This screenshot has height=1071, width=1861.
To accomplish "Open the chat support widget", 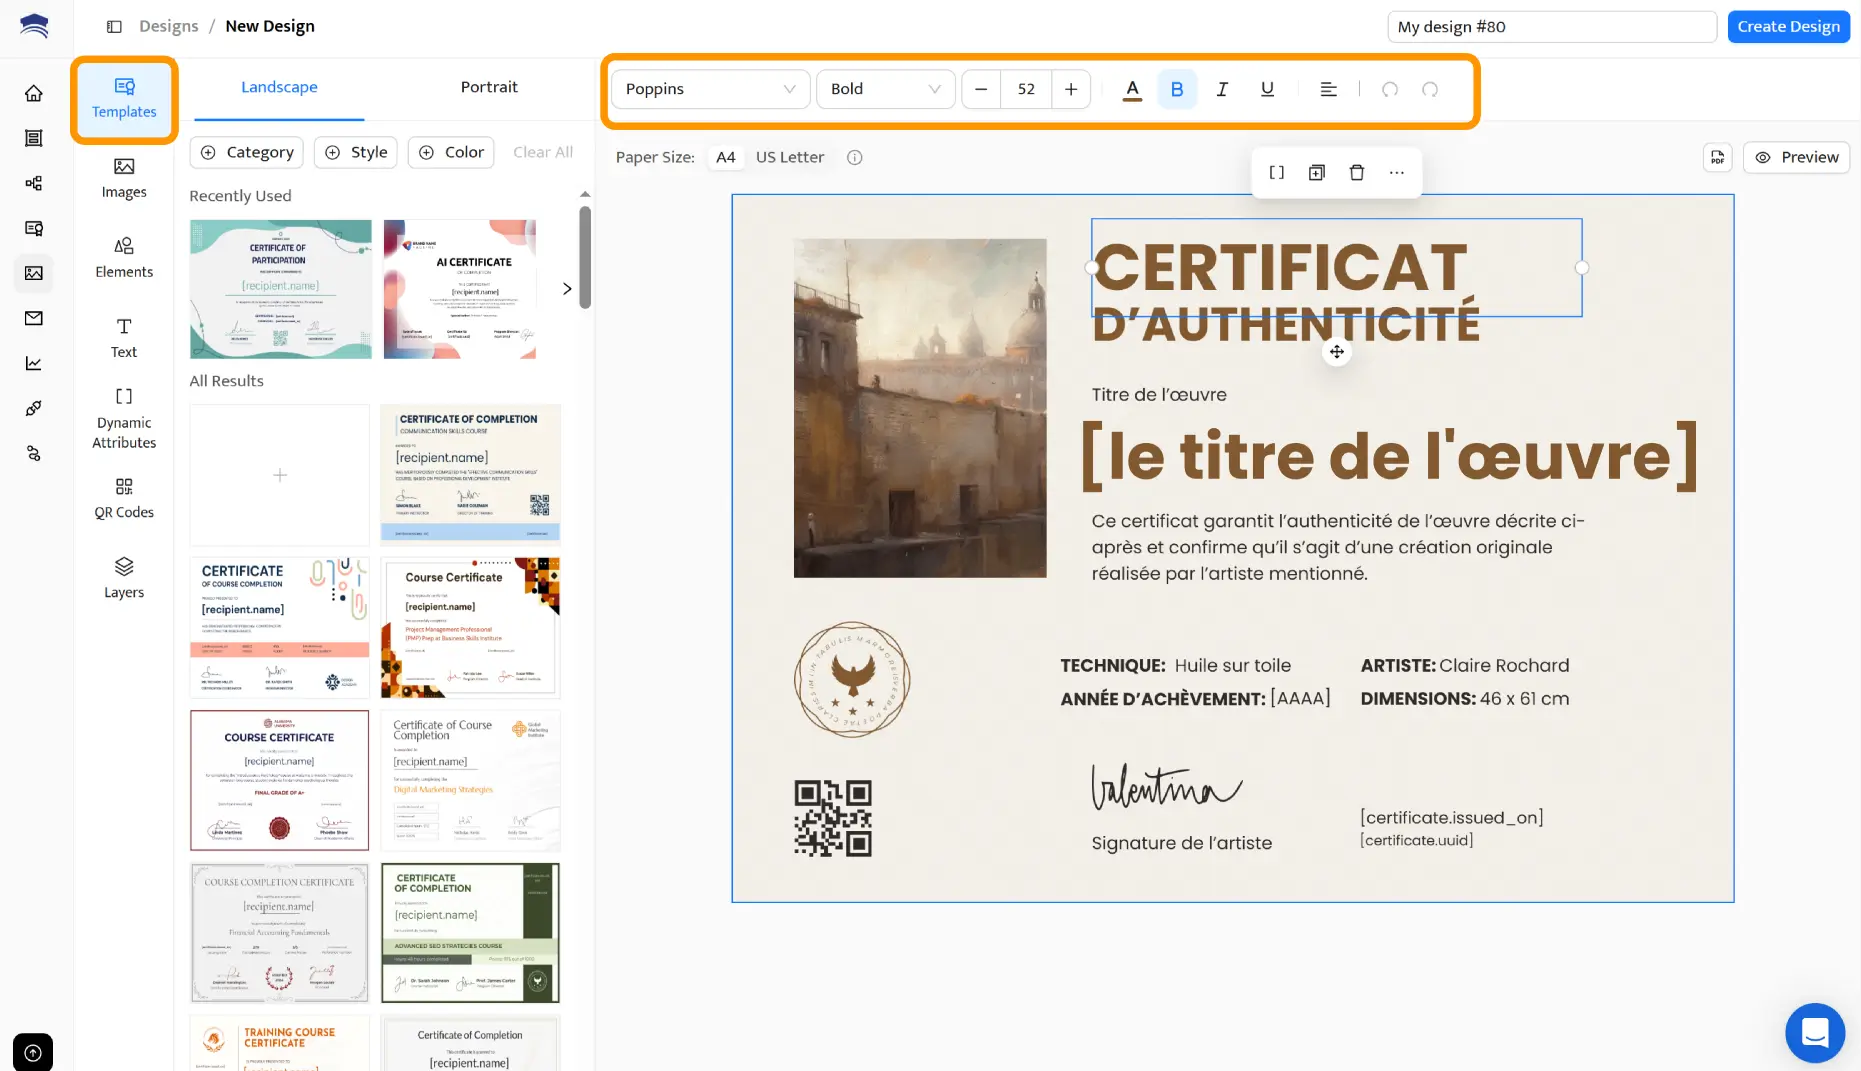I will (x=1815, y=1032).
